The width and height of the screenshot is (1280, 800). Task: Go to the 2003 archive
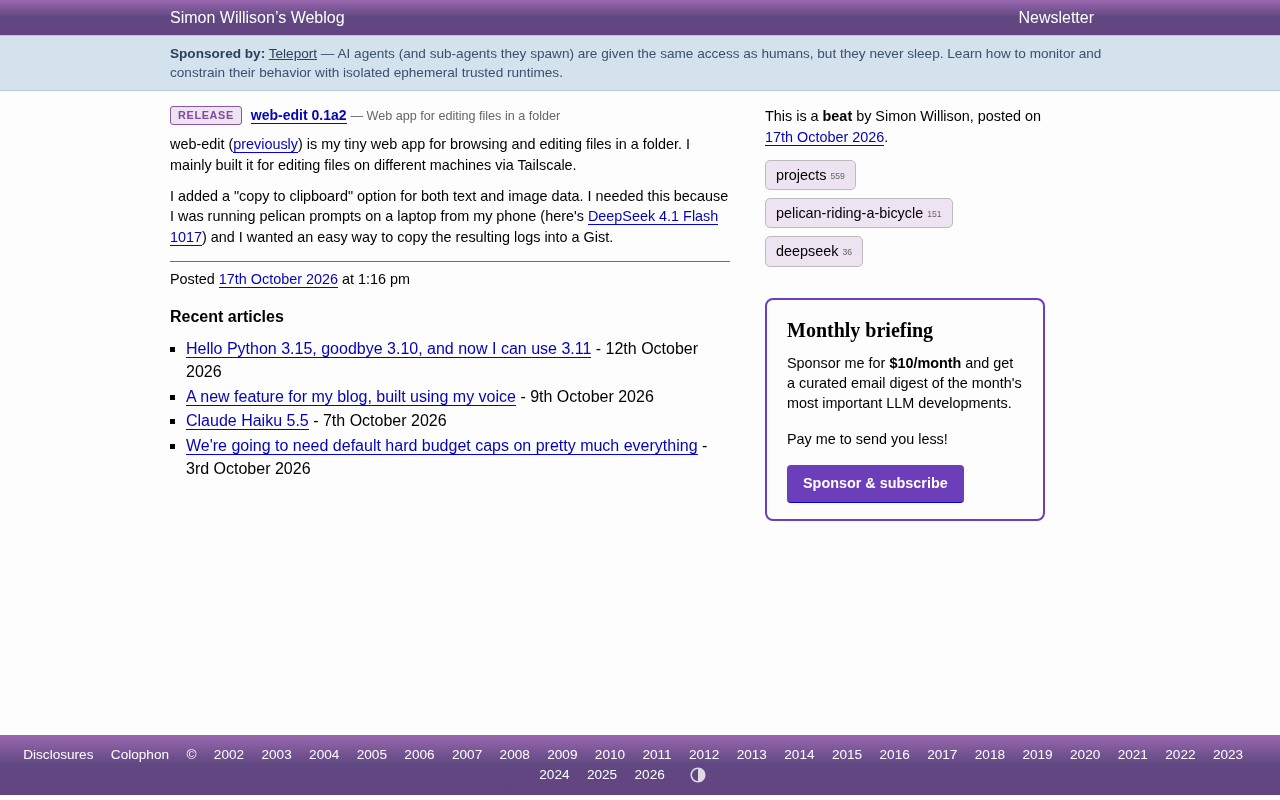[277, 755]
